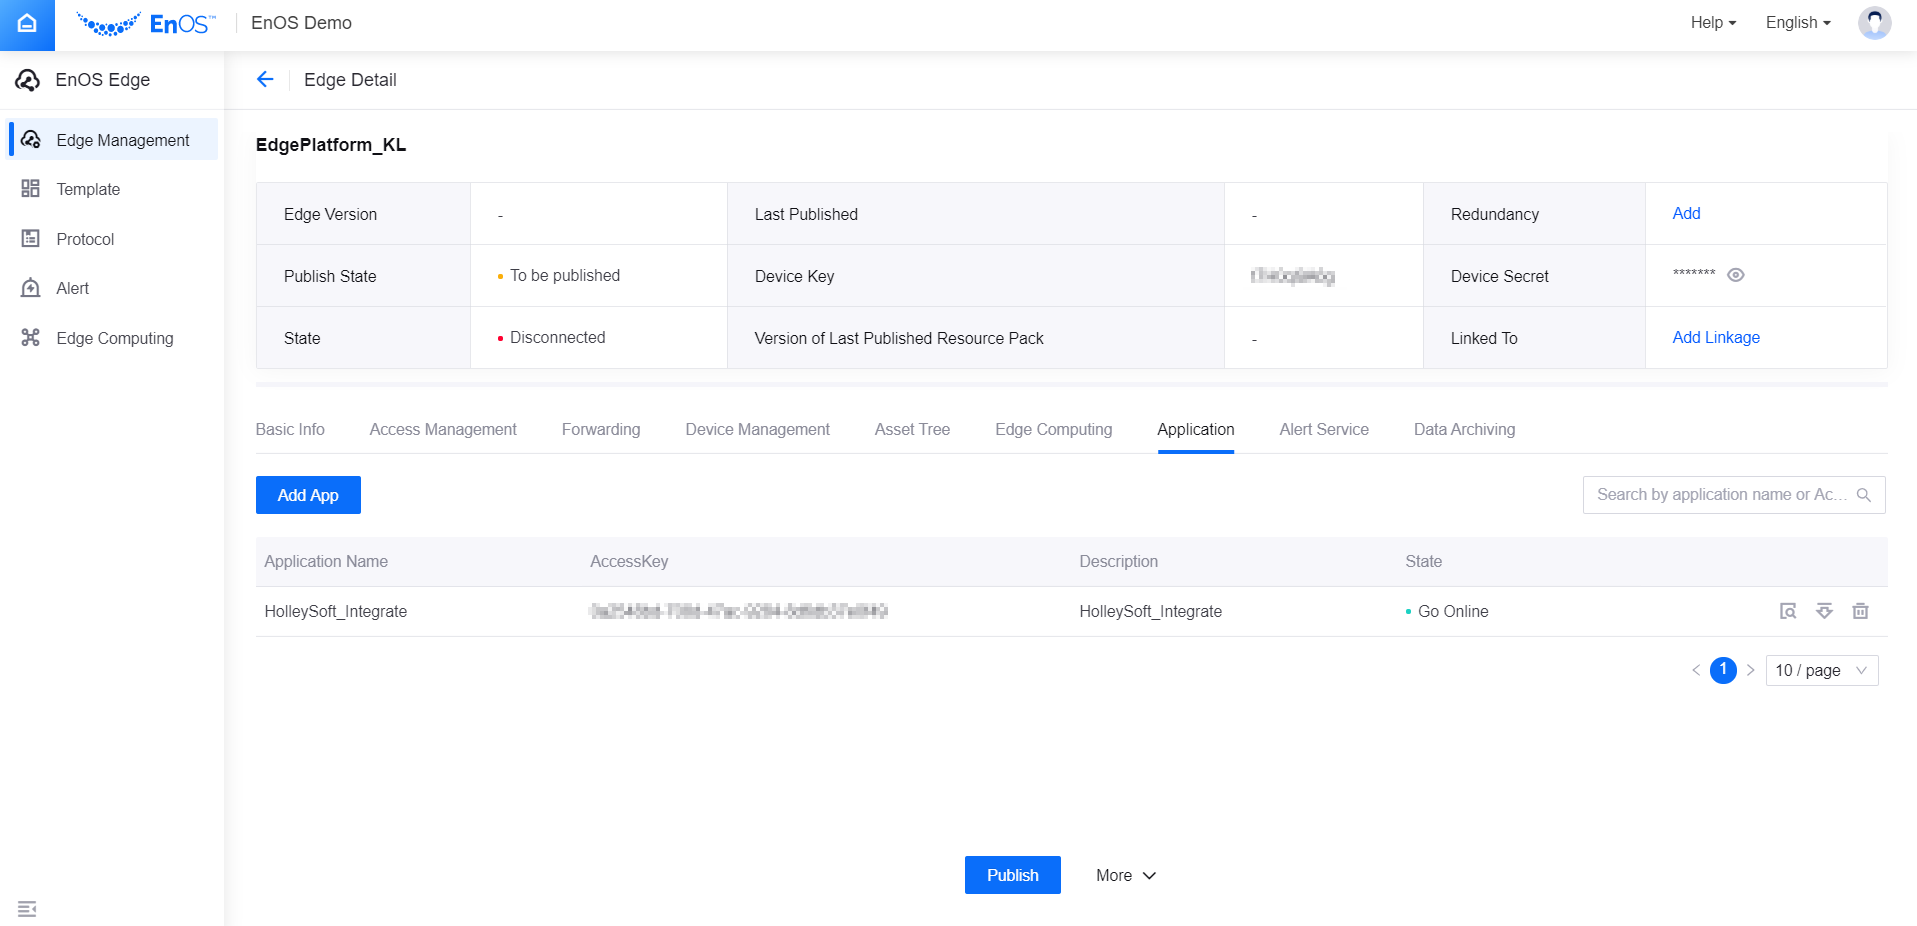The width and height of the screenshot is (1917, 926).
Task: Open the user avatar profile menu
Action: pyautogui.click(x=1874, y=23)
